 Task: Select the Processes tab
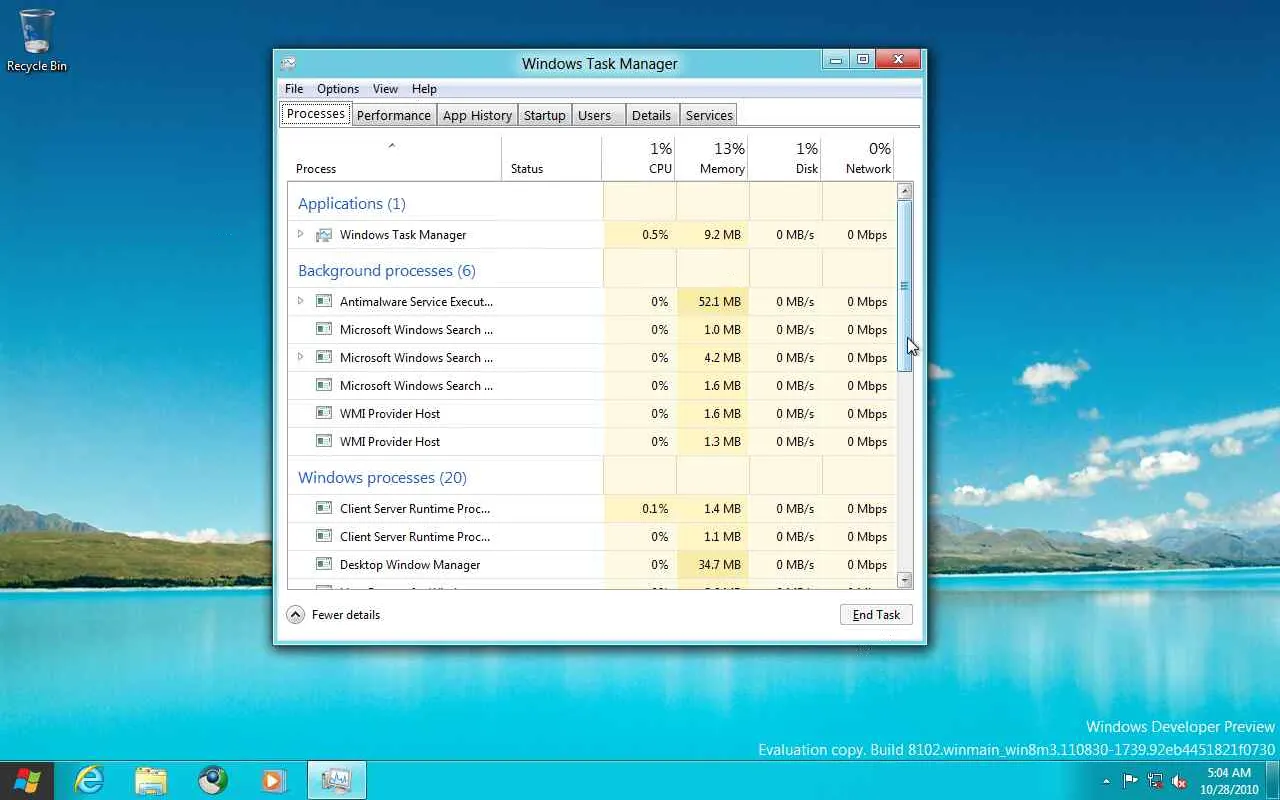pyautogui.click(x=316, y=114)
